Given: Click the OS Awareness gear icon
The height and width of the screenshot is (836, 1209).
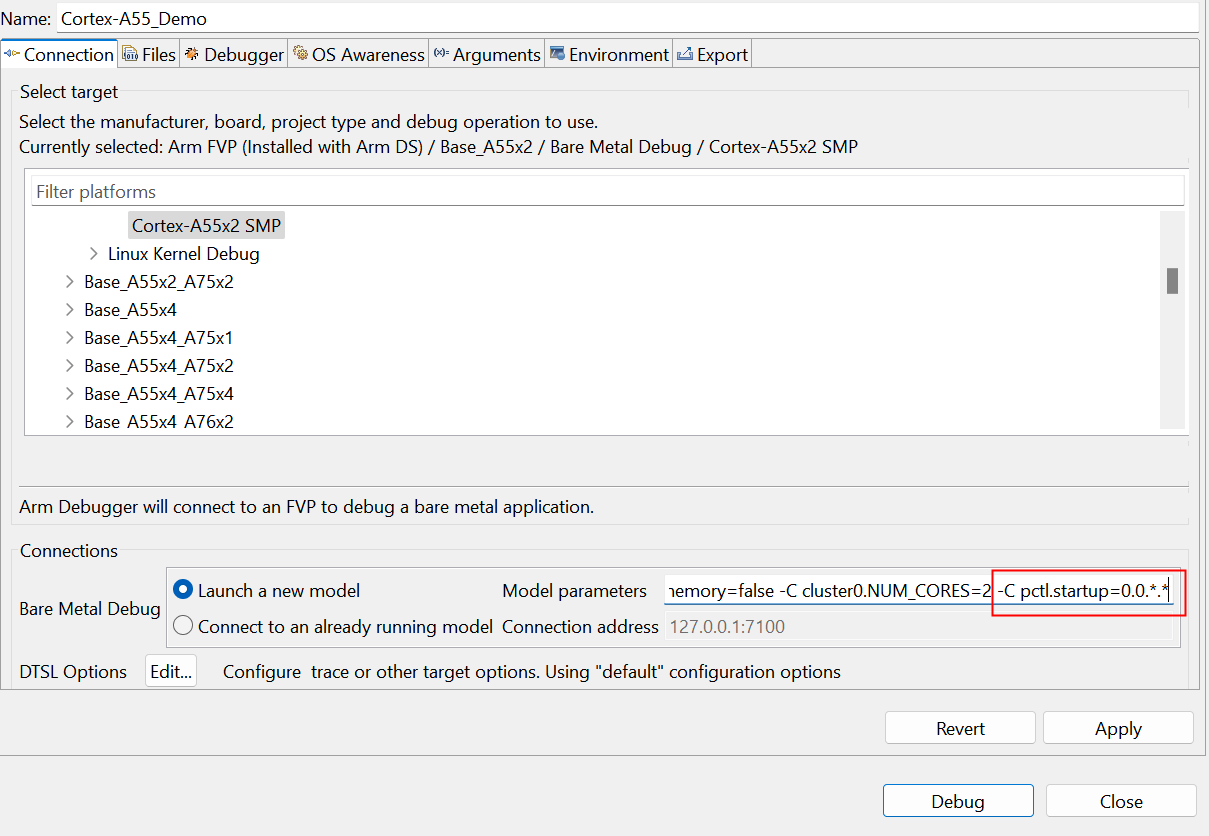Looking at the screenshot, I should tap(300, 54).
